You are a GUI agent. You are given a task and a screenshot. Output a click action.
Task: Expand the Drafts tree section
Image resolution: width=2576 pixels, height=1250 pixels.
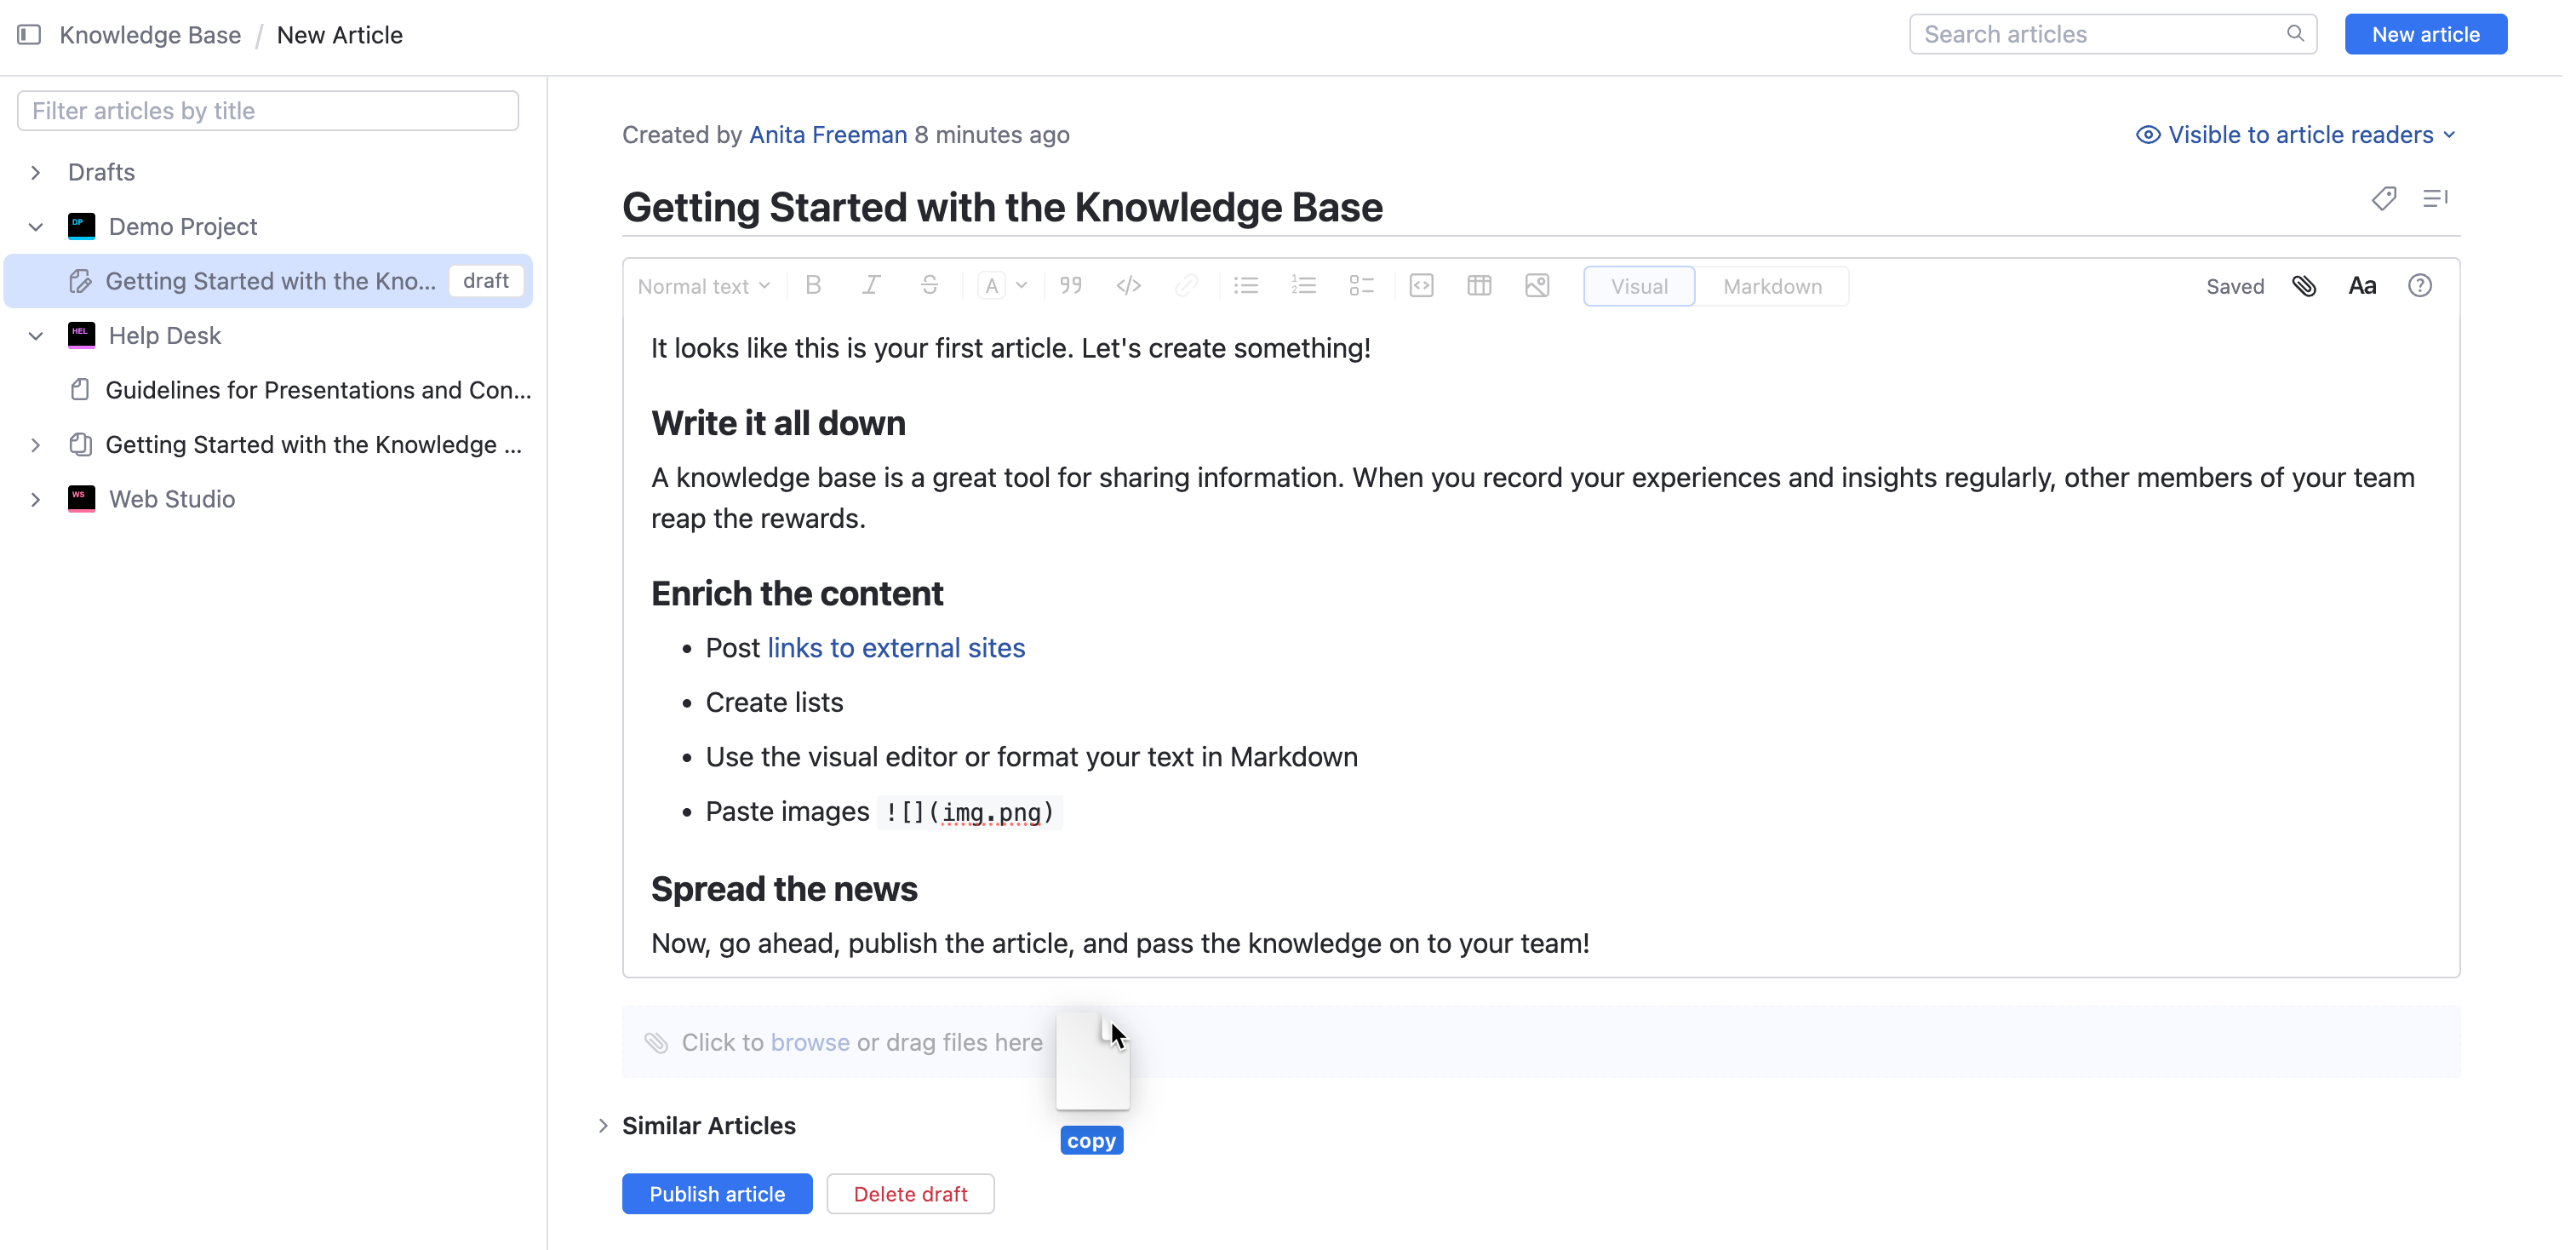pyautogui.click(x=36, y=172)
